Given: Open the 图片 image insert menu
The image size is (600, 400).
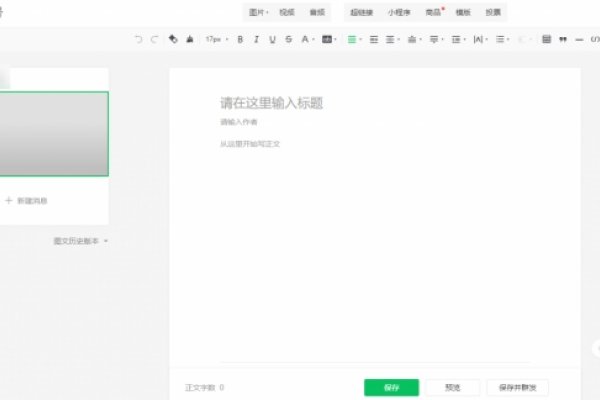Looking at the screenshot, I should pyautogui.click(x=258, y=12).
